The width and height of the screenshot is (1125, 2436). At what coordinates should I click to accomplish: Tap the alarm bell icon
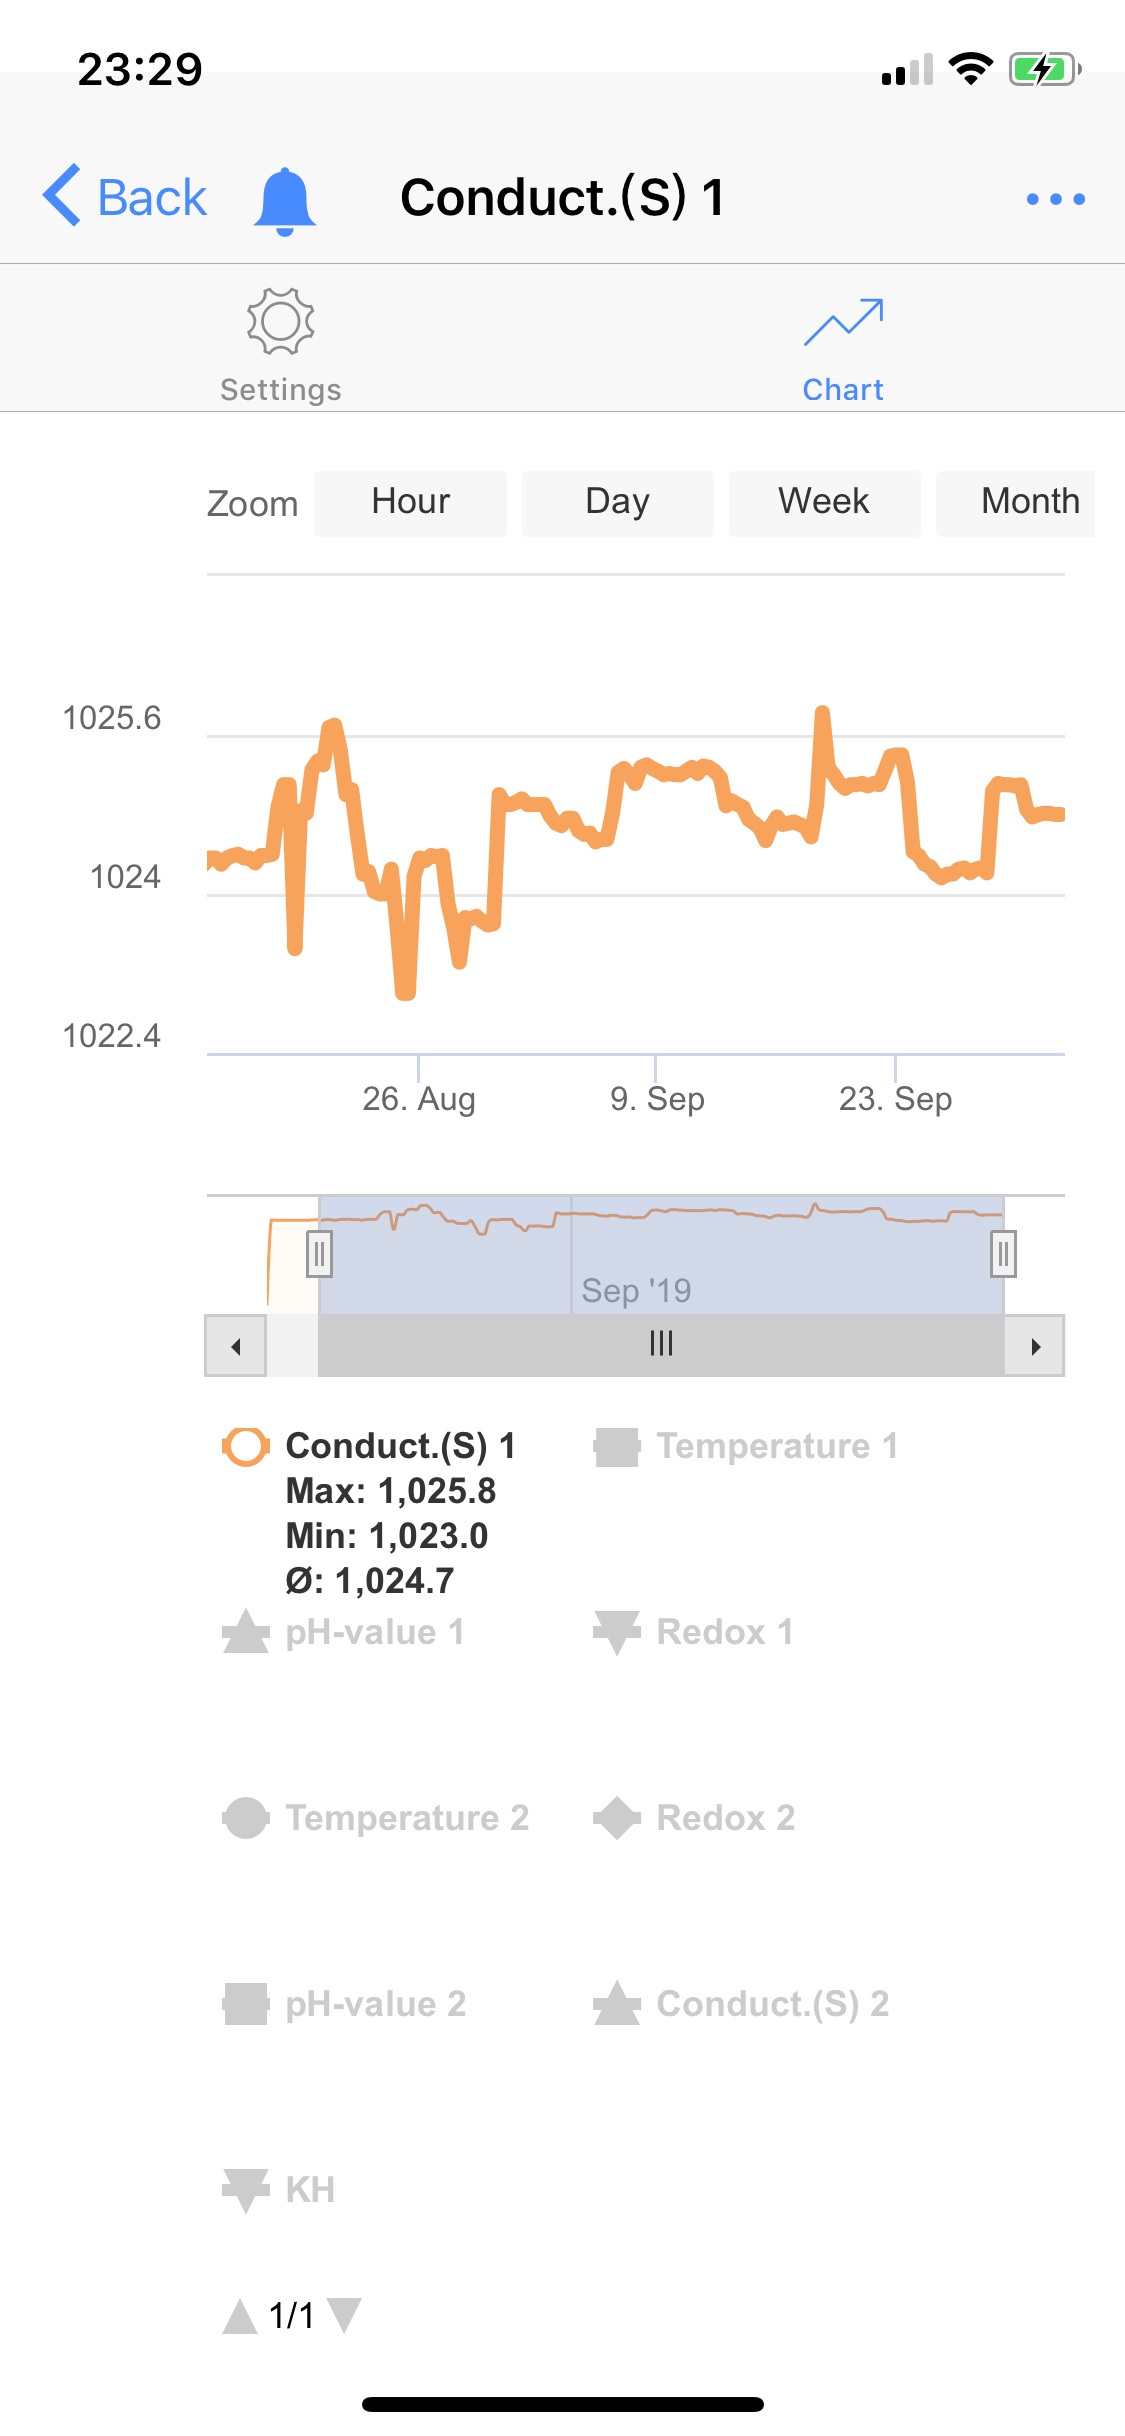point(285,200)
